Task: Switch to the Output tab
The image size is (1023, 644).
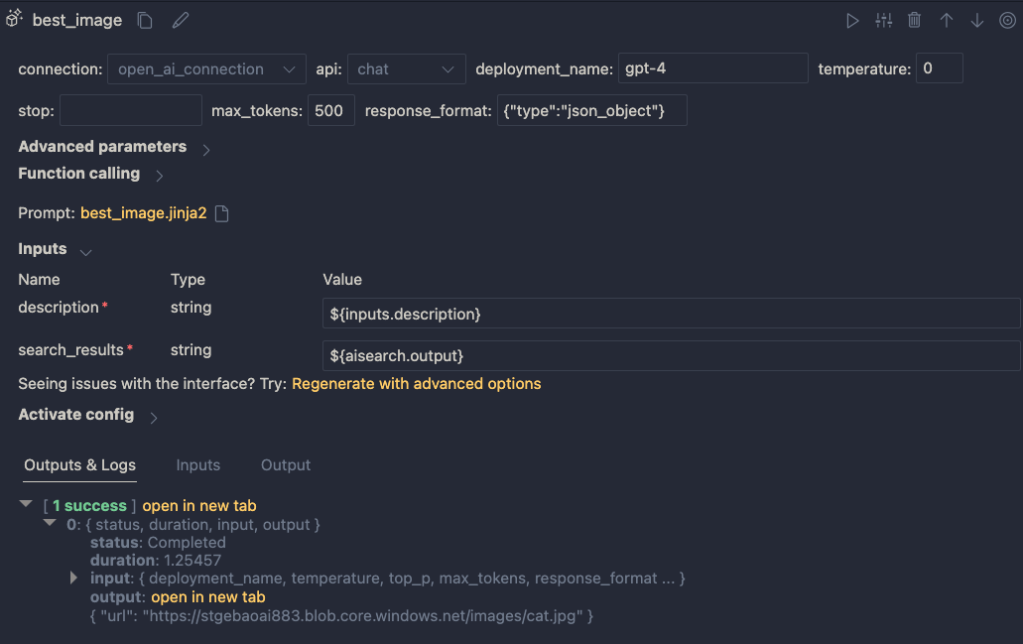Action: 285,465
